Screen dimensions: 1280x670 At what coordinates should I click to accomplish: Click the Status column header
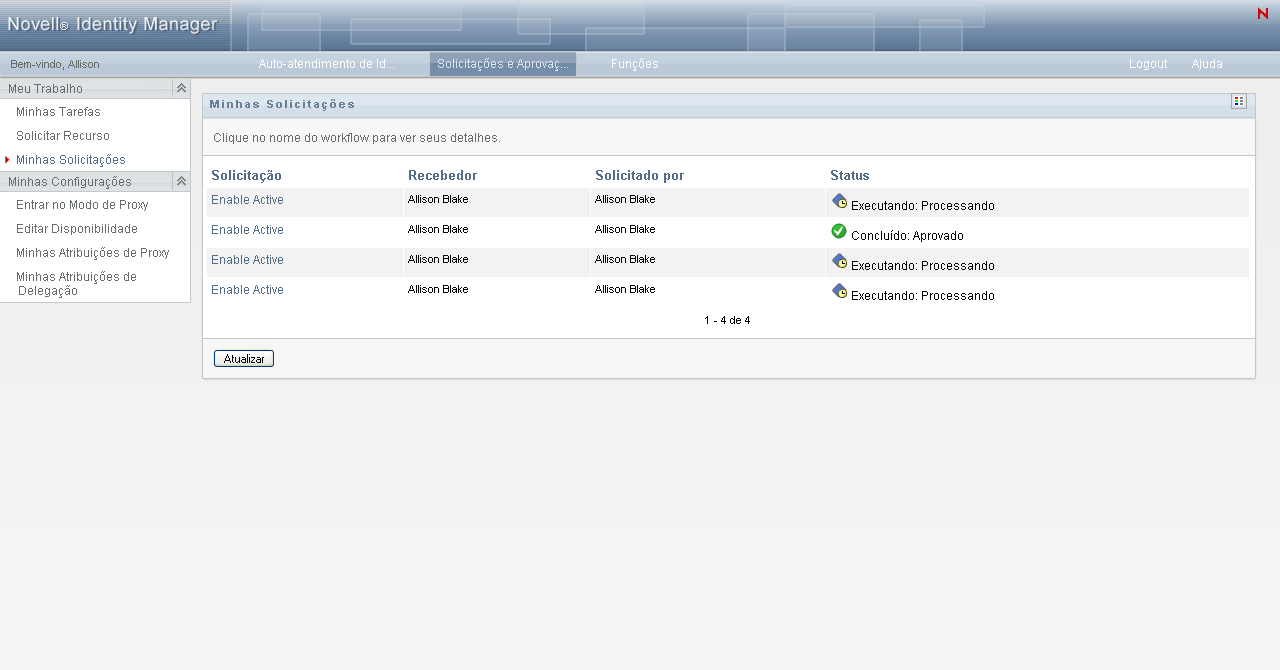click(850, 176)
